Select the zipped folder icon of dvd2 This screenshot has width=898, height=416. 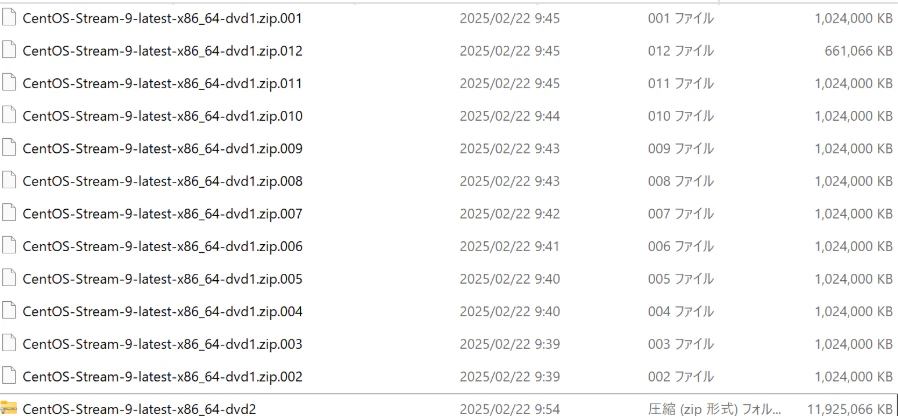click(9, 409)
